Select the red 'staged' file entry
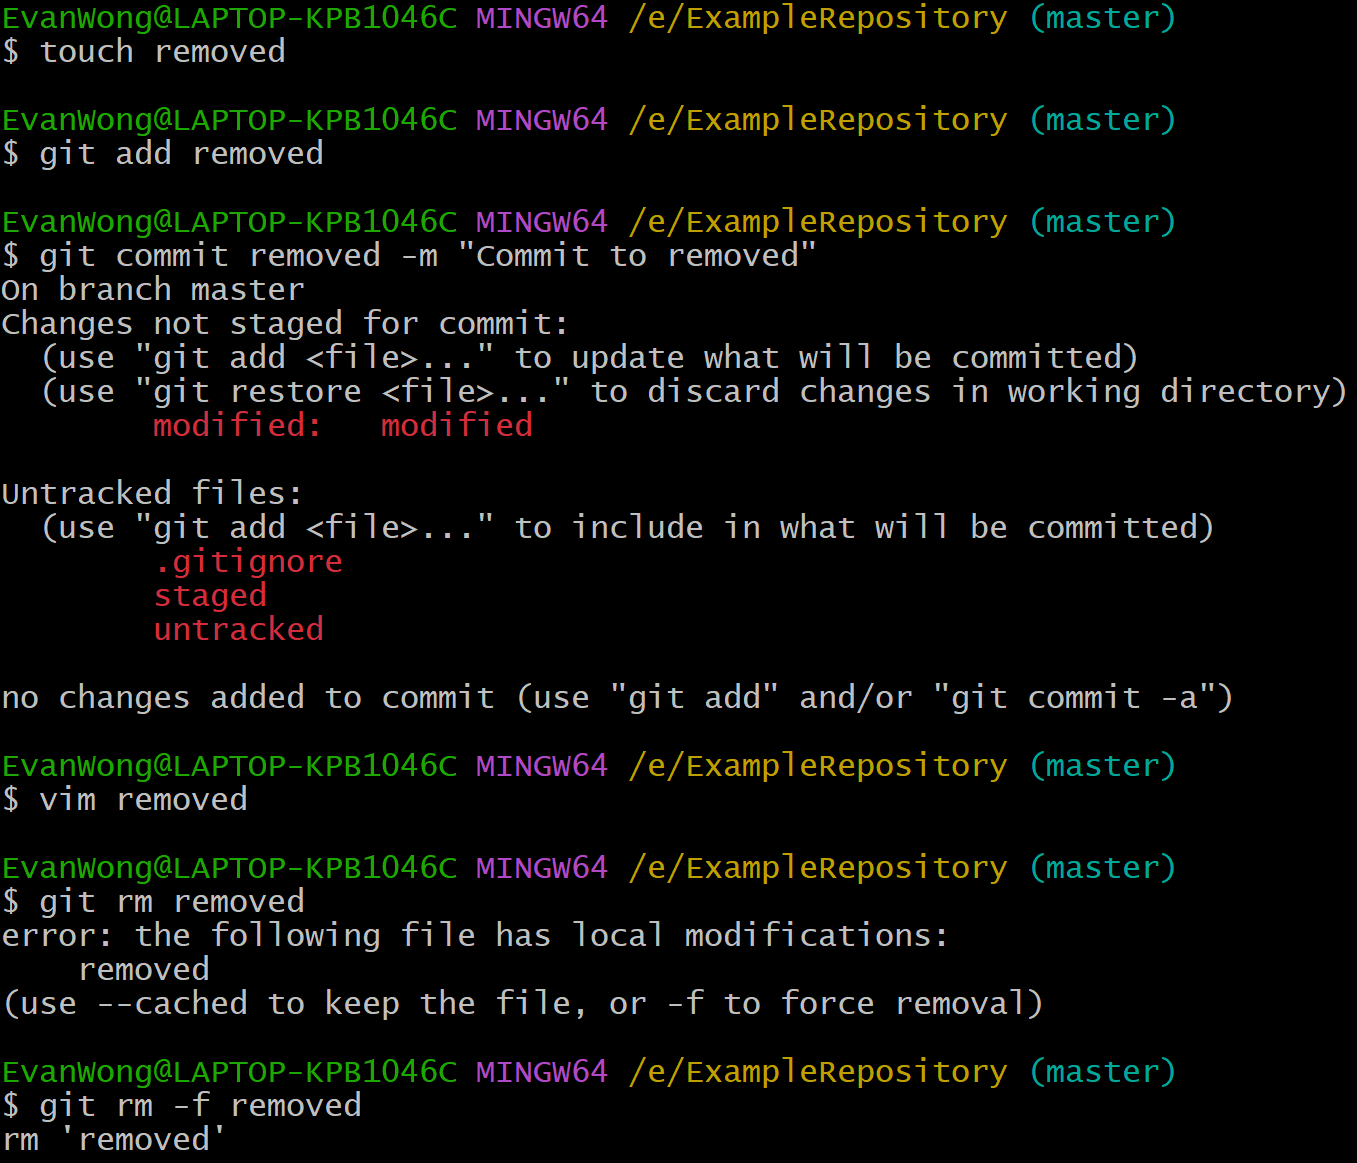1357x1163 pixels. click(210, 596)
